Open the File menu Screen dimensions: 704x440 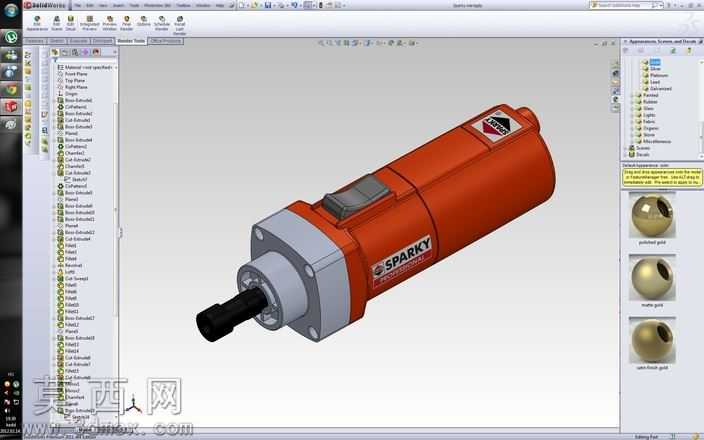[x=78, y=5]
